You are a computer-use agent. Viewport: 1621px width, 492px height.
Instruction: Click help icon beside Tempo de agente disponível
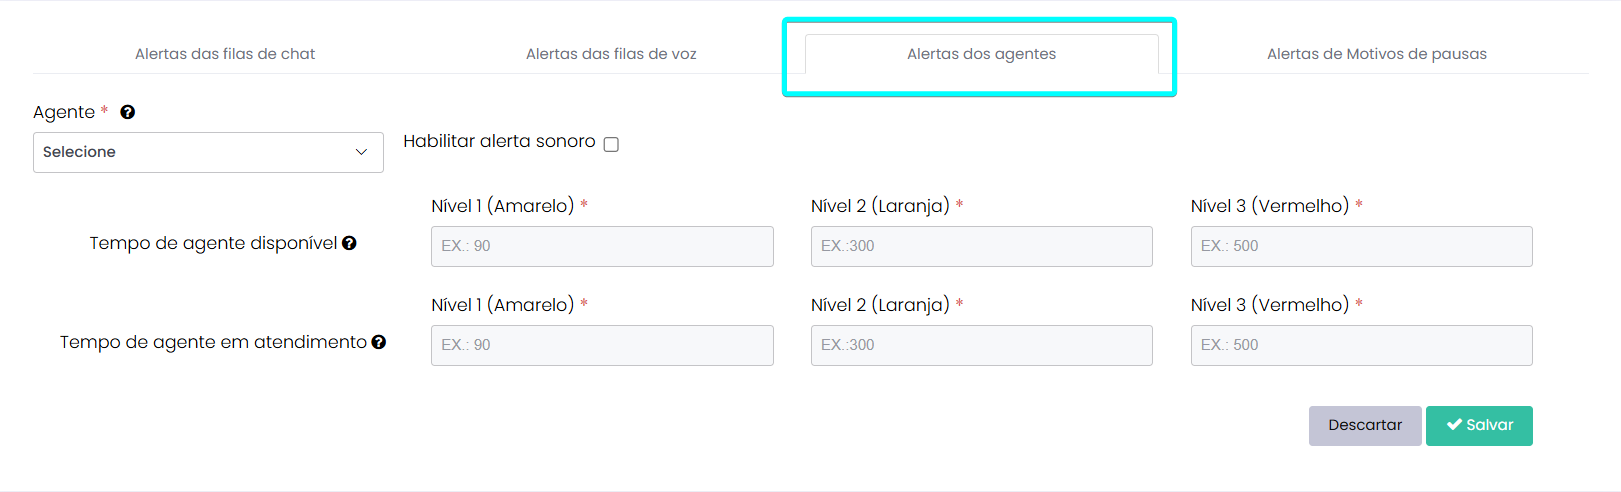click(x=349, y=243)
